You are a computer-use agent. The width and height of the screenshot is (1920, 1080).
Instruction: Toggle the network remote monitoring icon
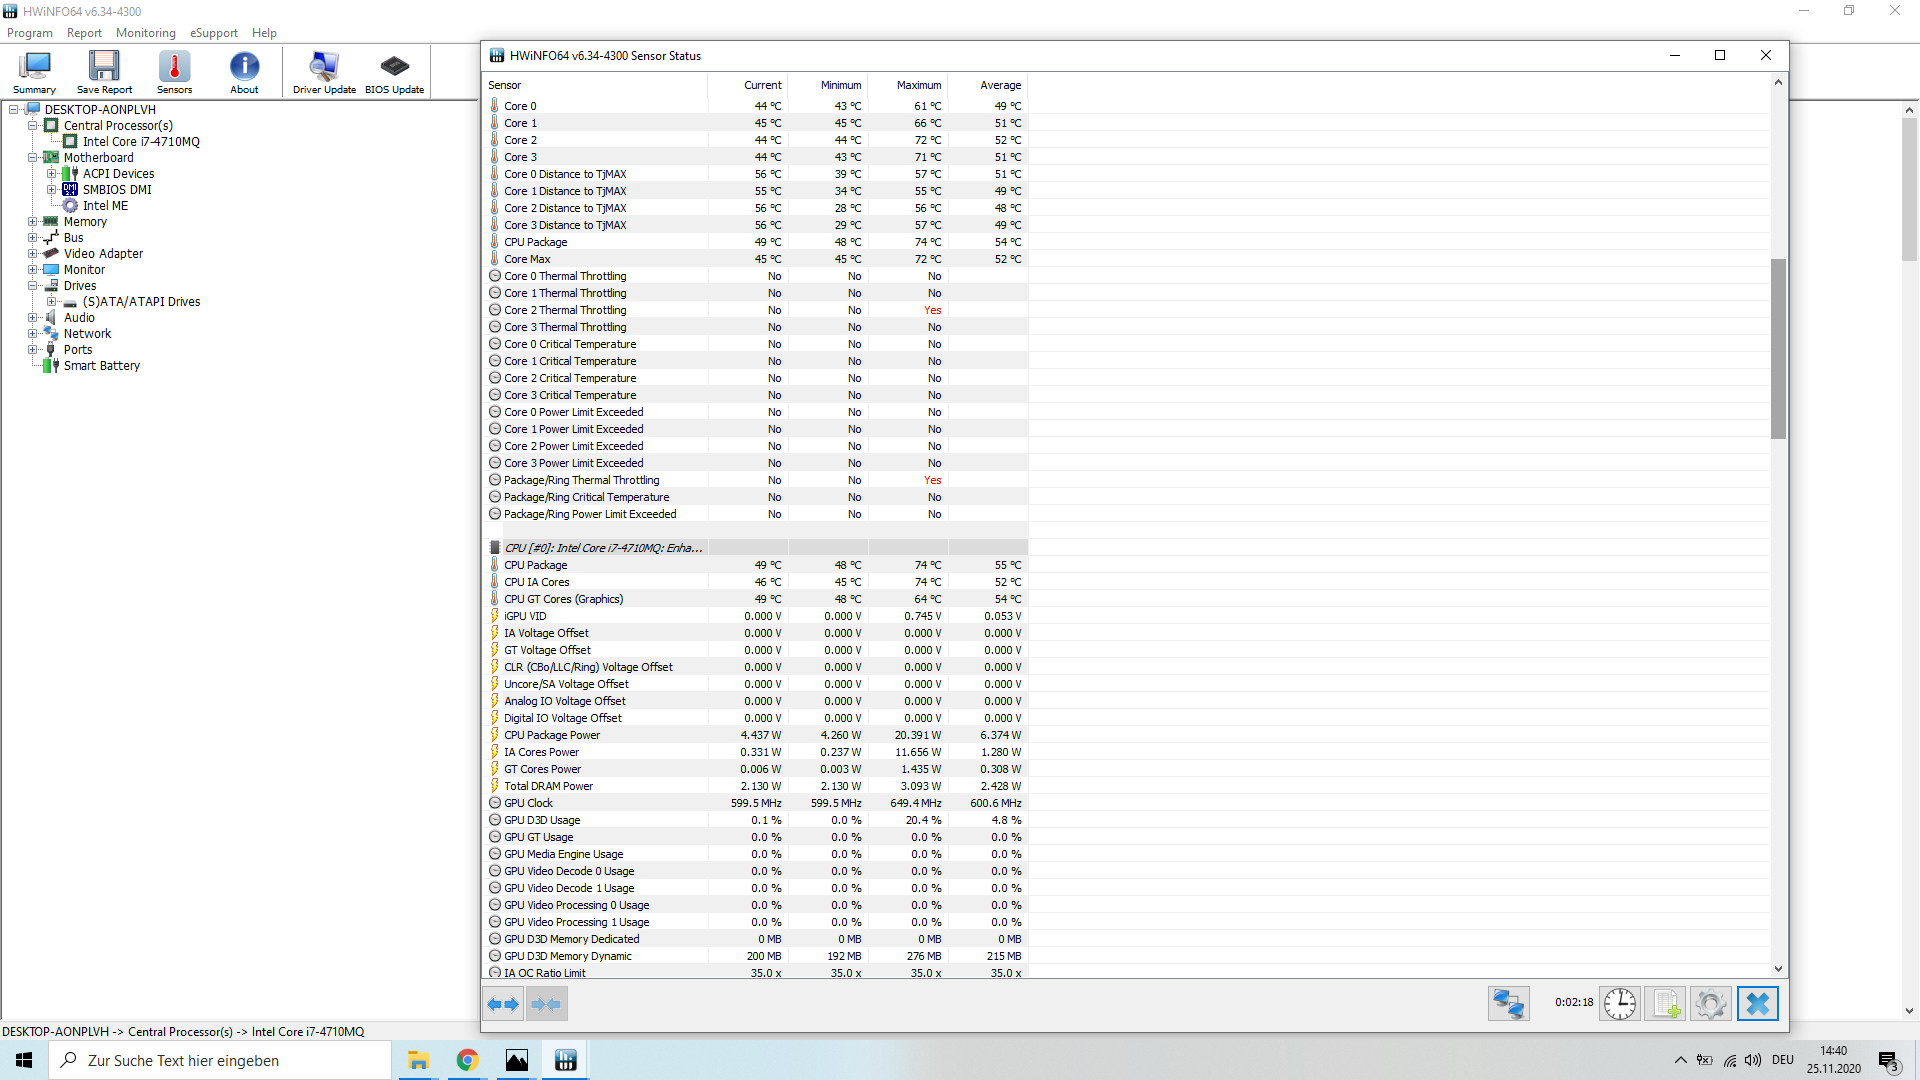pos(1508,1003)
